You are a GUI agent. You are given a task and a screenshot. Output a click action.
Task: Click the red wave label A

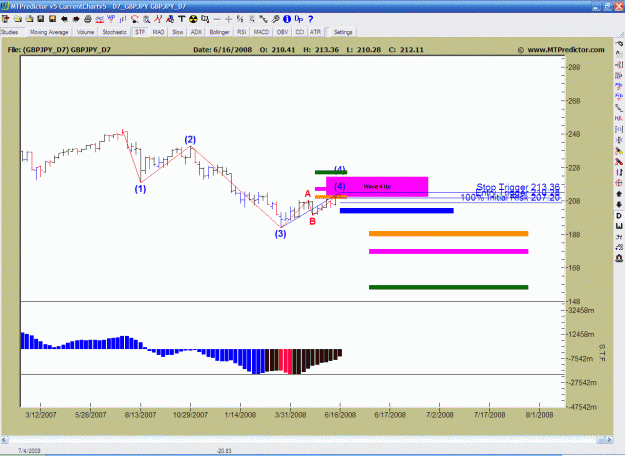[307, 194]
